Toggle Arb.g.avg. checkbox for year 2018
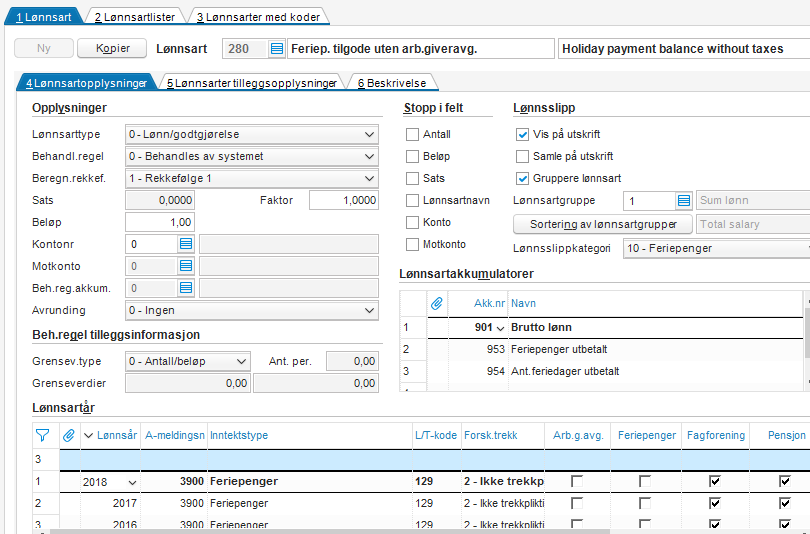This screenshot has width=810, height=534. click(577, 481)
